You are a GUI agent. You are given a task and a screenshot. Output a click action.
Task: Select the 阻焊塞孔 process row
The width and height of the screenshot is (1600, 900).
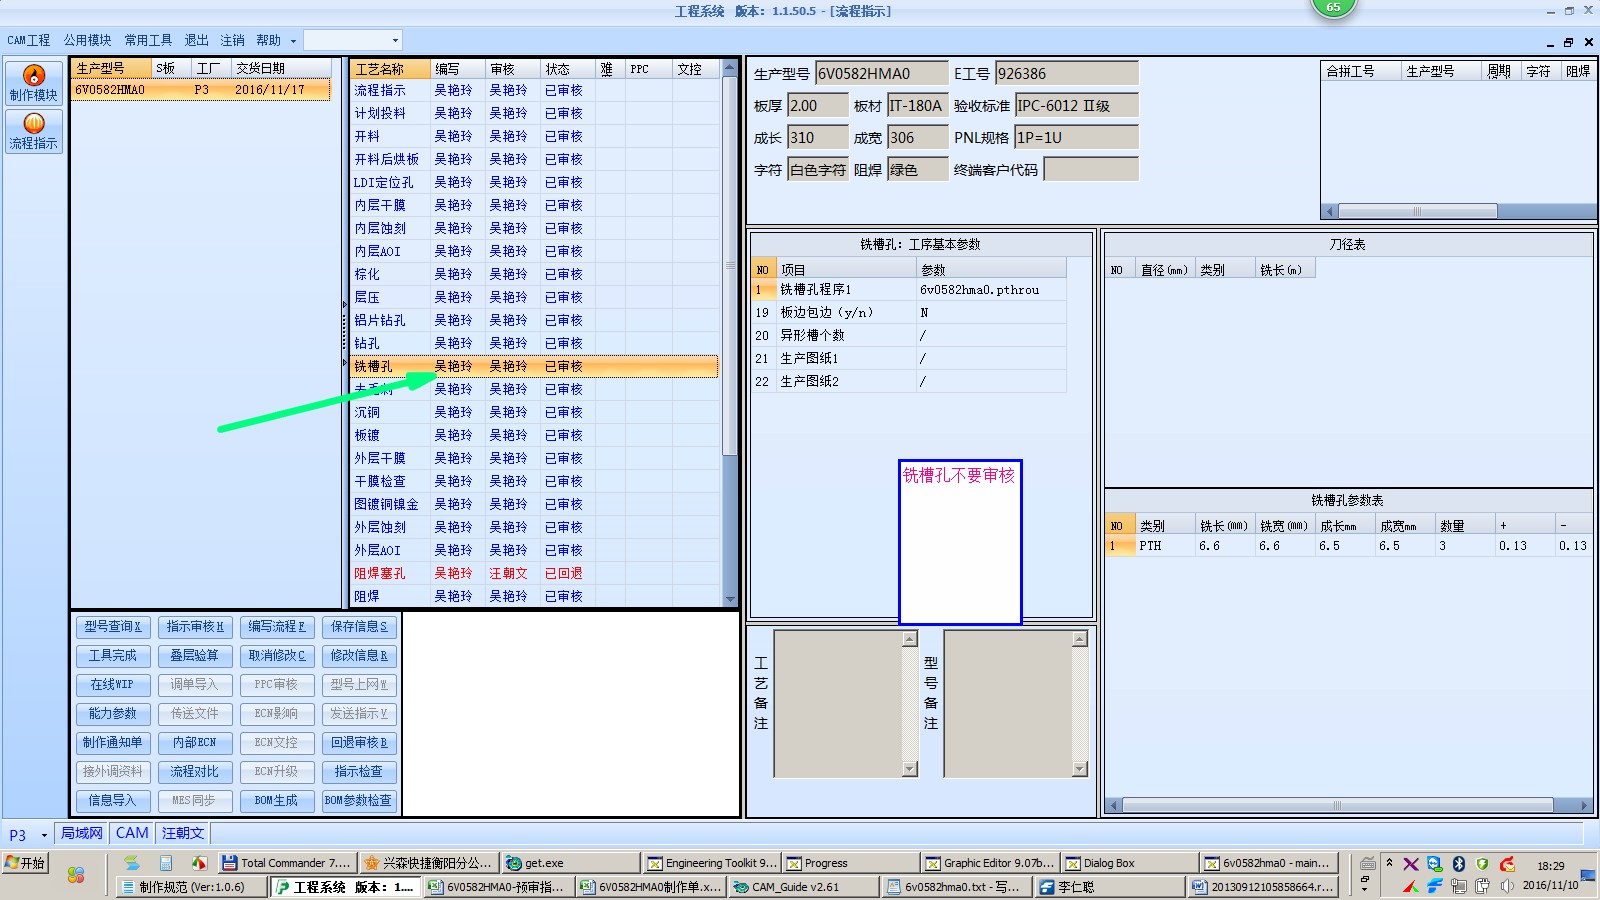tap(535, 573)
